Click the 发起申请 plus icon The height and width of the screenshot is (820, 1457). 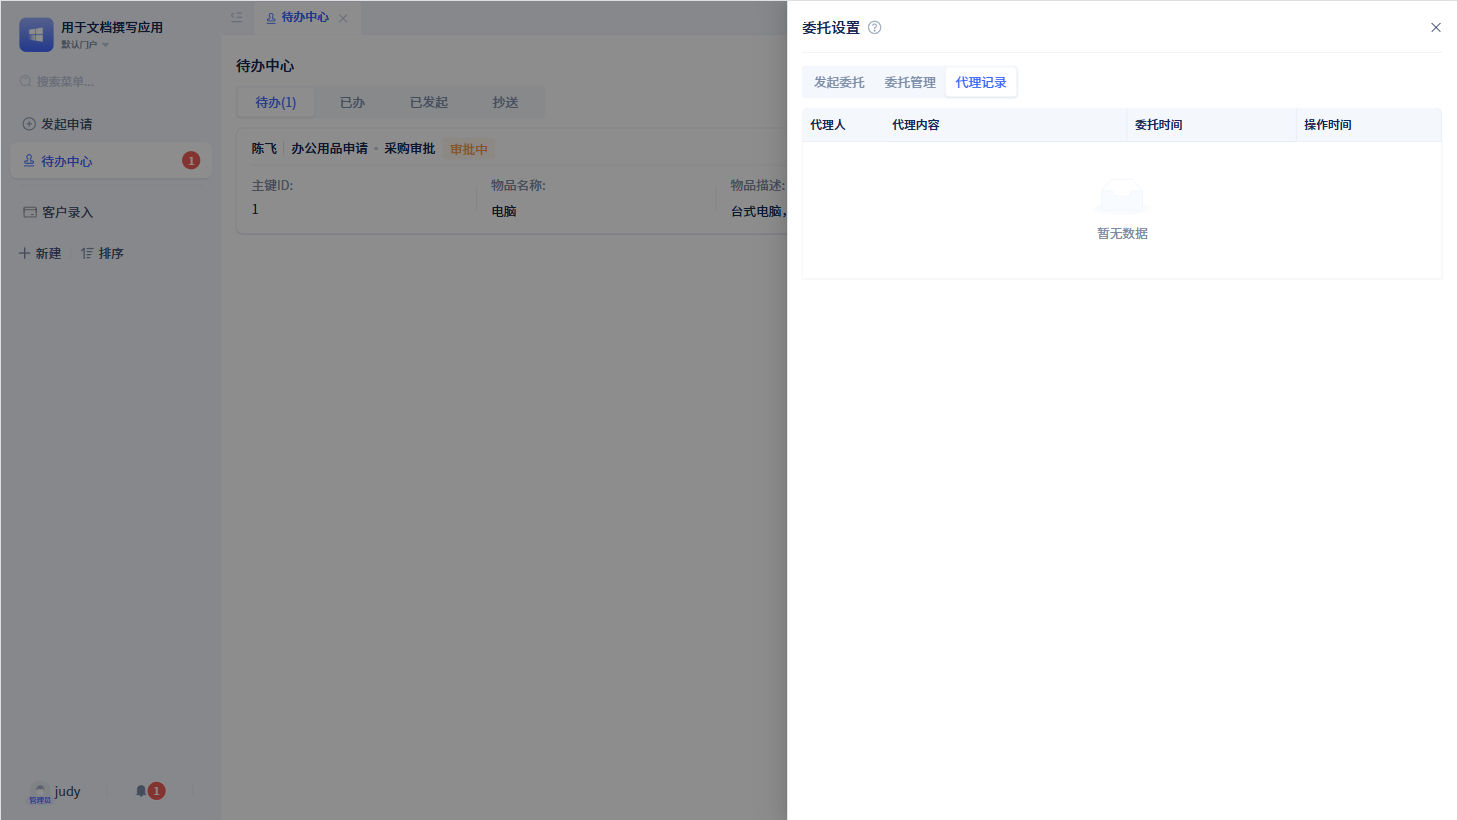[29, 124]
